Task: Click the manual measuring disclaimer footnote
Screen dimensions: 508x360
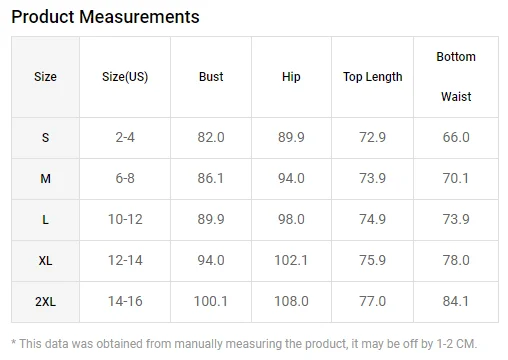Action: [x=244, y=344]
